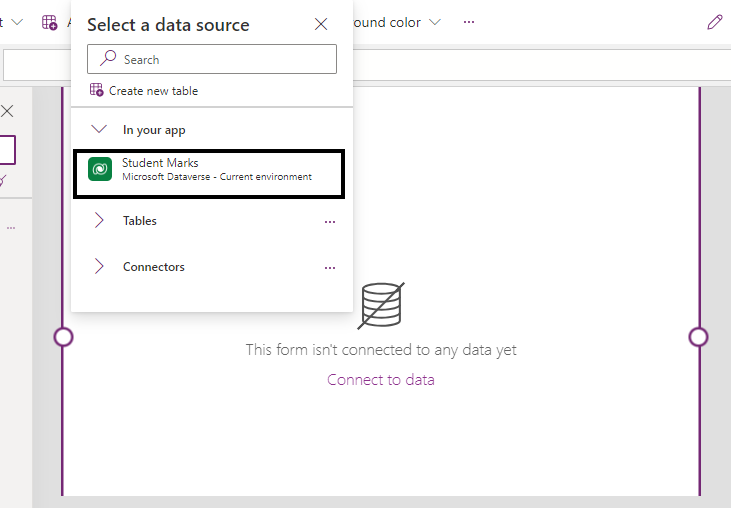The width and height of the screenshot is (731, 508).
Task: Click the right resize handle of the form
Action: [698, 337]
